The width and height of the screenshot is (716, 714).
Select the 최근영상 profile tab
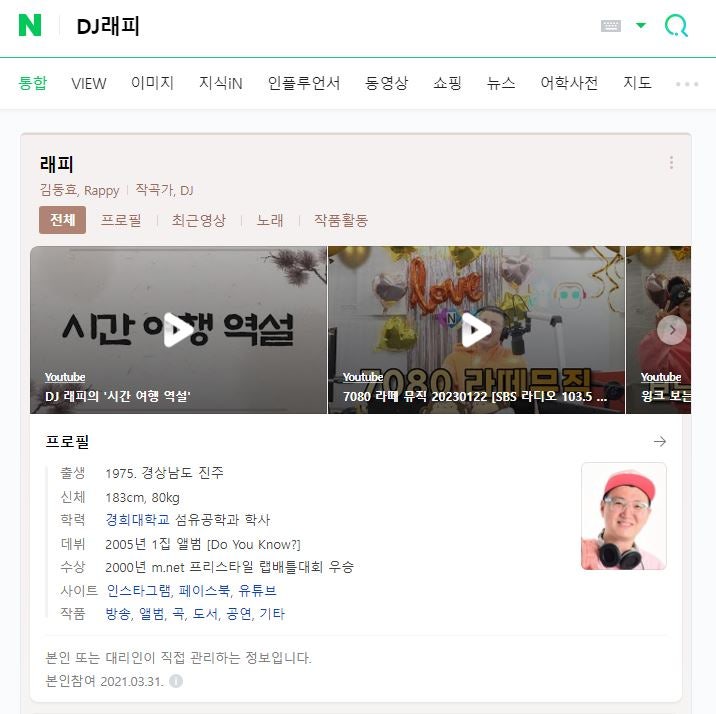tap(199, 220)
